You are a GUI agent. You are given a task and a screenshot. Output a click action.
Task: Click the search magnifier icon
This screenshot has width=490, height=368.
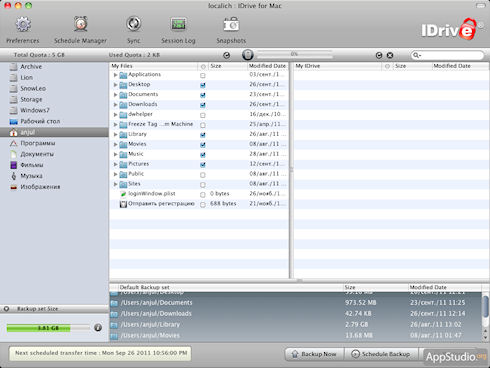(x=416, y=55)
